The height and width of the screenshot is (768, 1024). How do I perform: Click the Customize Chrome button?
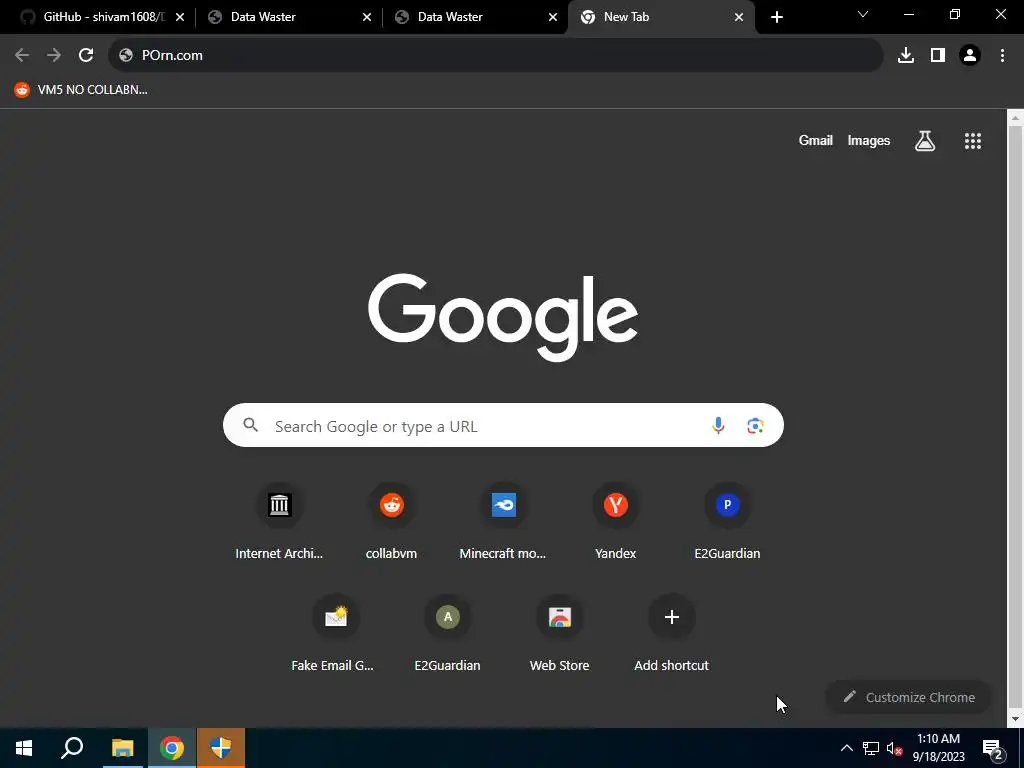point(908,697)
